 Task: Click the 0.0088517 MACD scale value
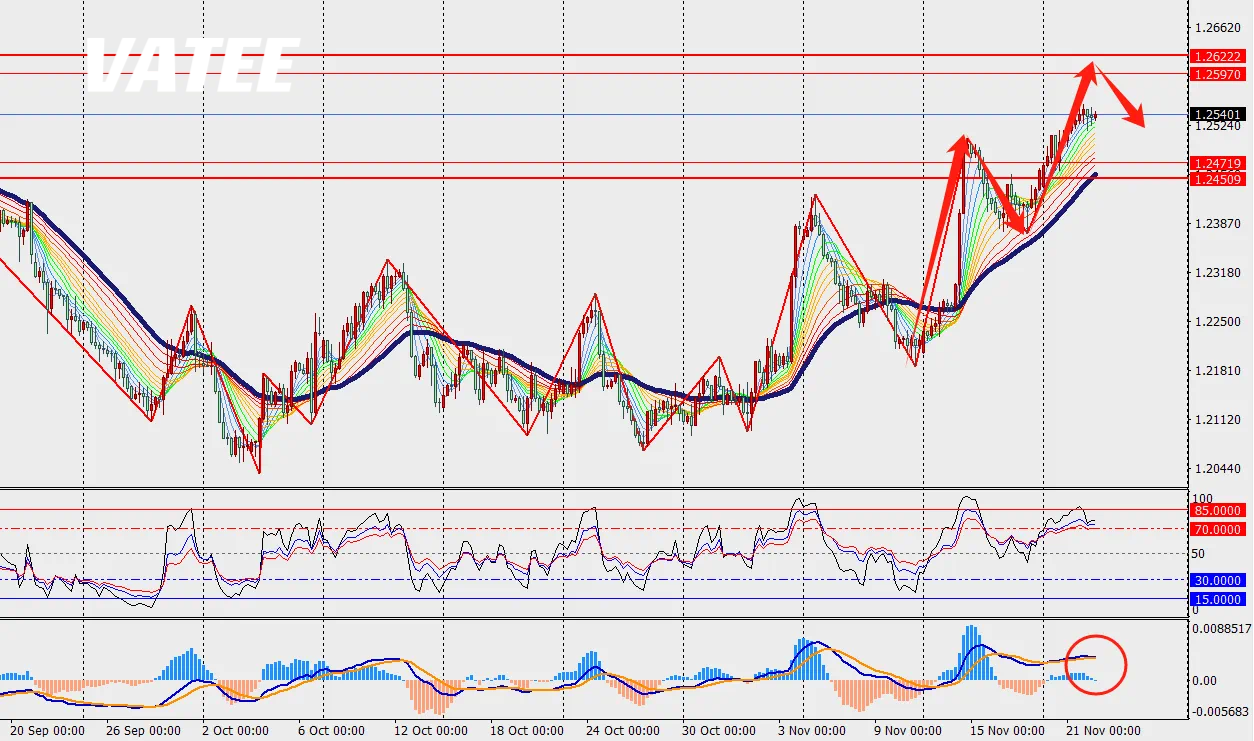[1222, 629]
